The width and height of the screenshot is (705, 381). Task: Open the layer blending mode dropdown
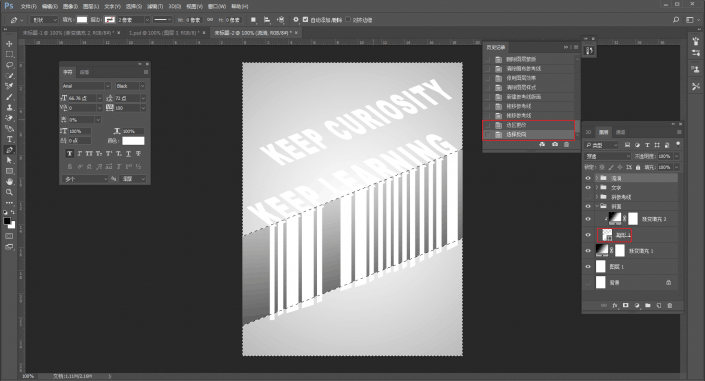point(607,156)
